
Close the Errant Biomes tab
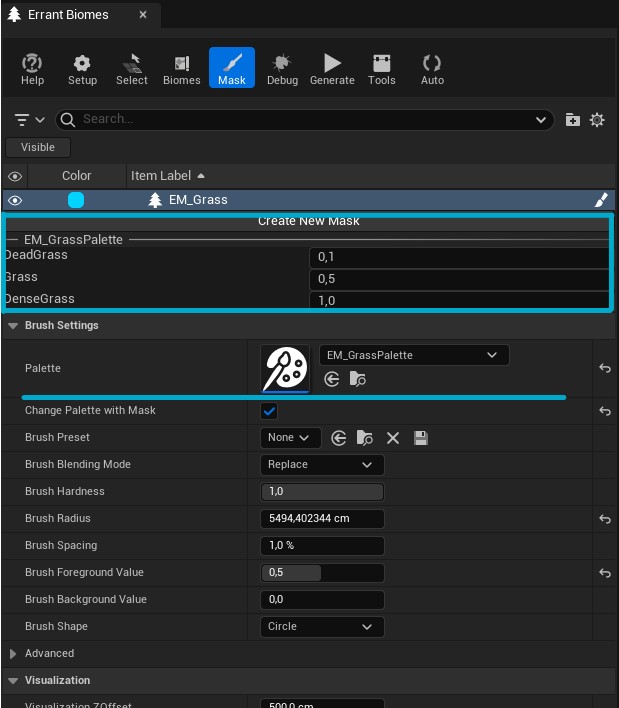pyautogui.click(x=143, y=14)
